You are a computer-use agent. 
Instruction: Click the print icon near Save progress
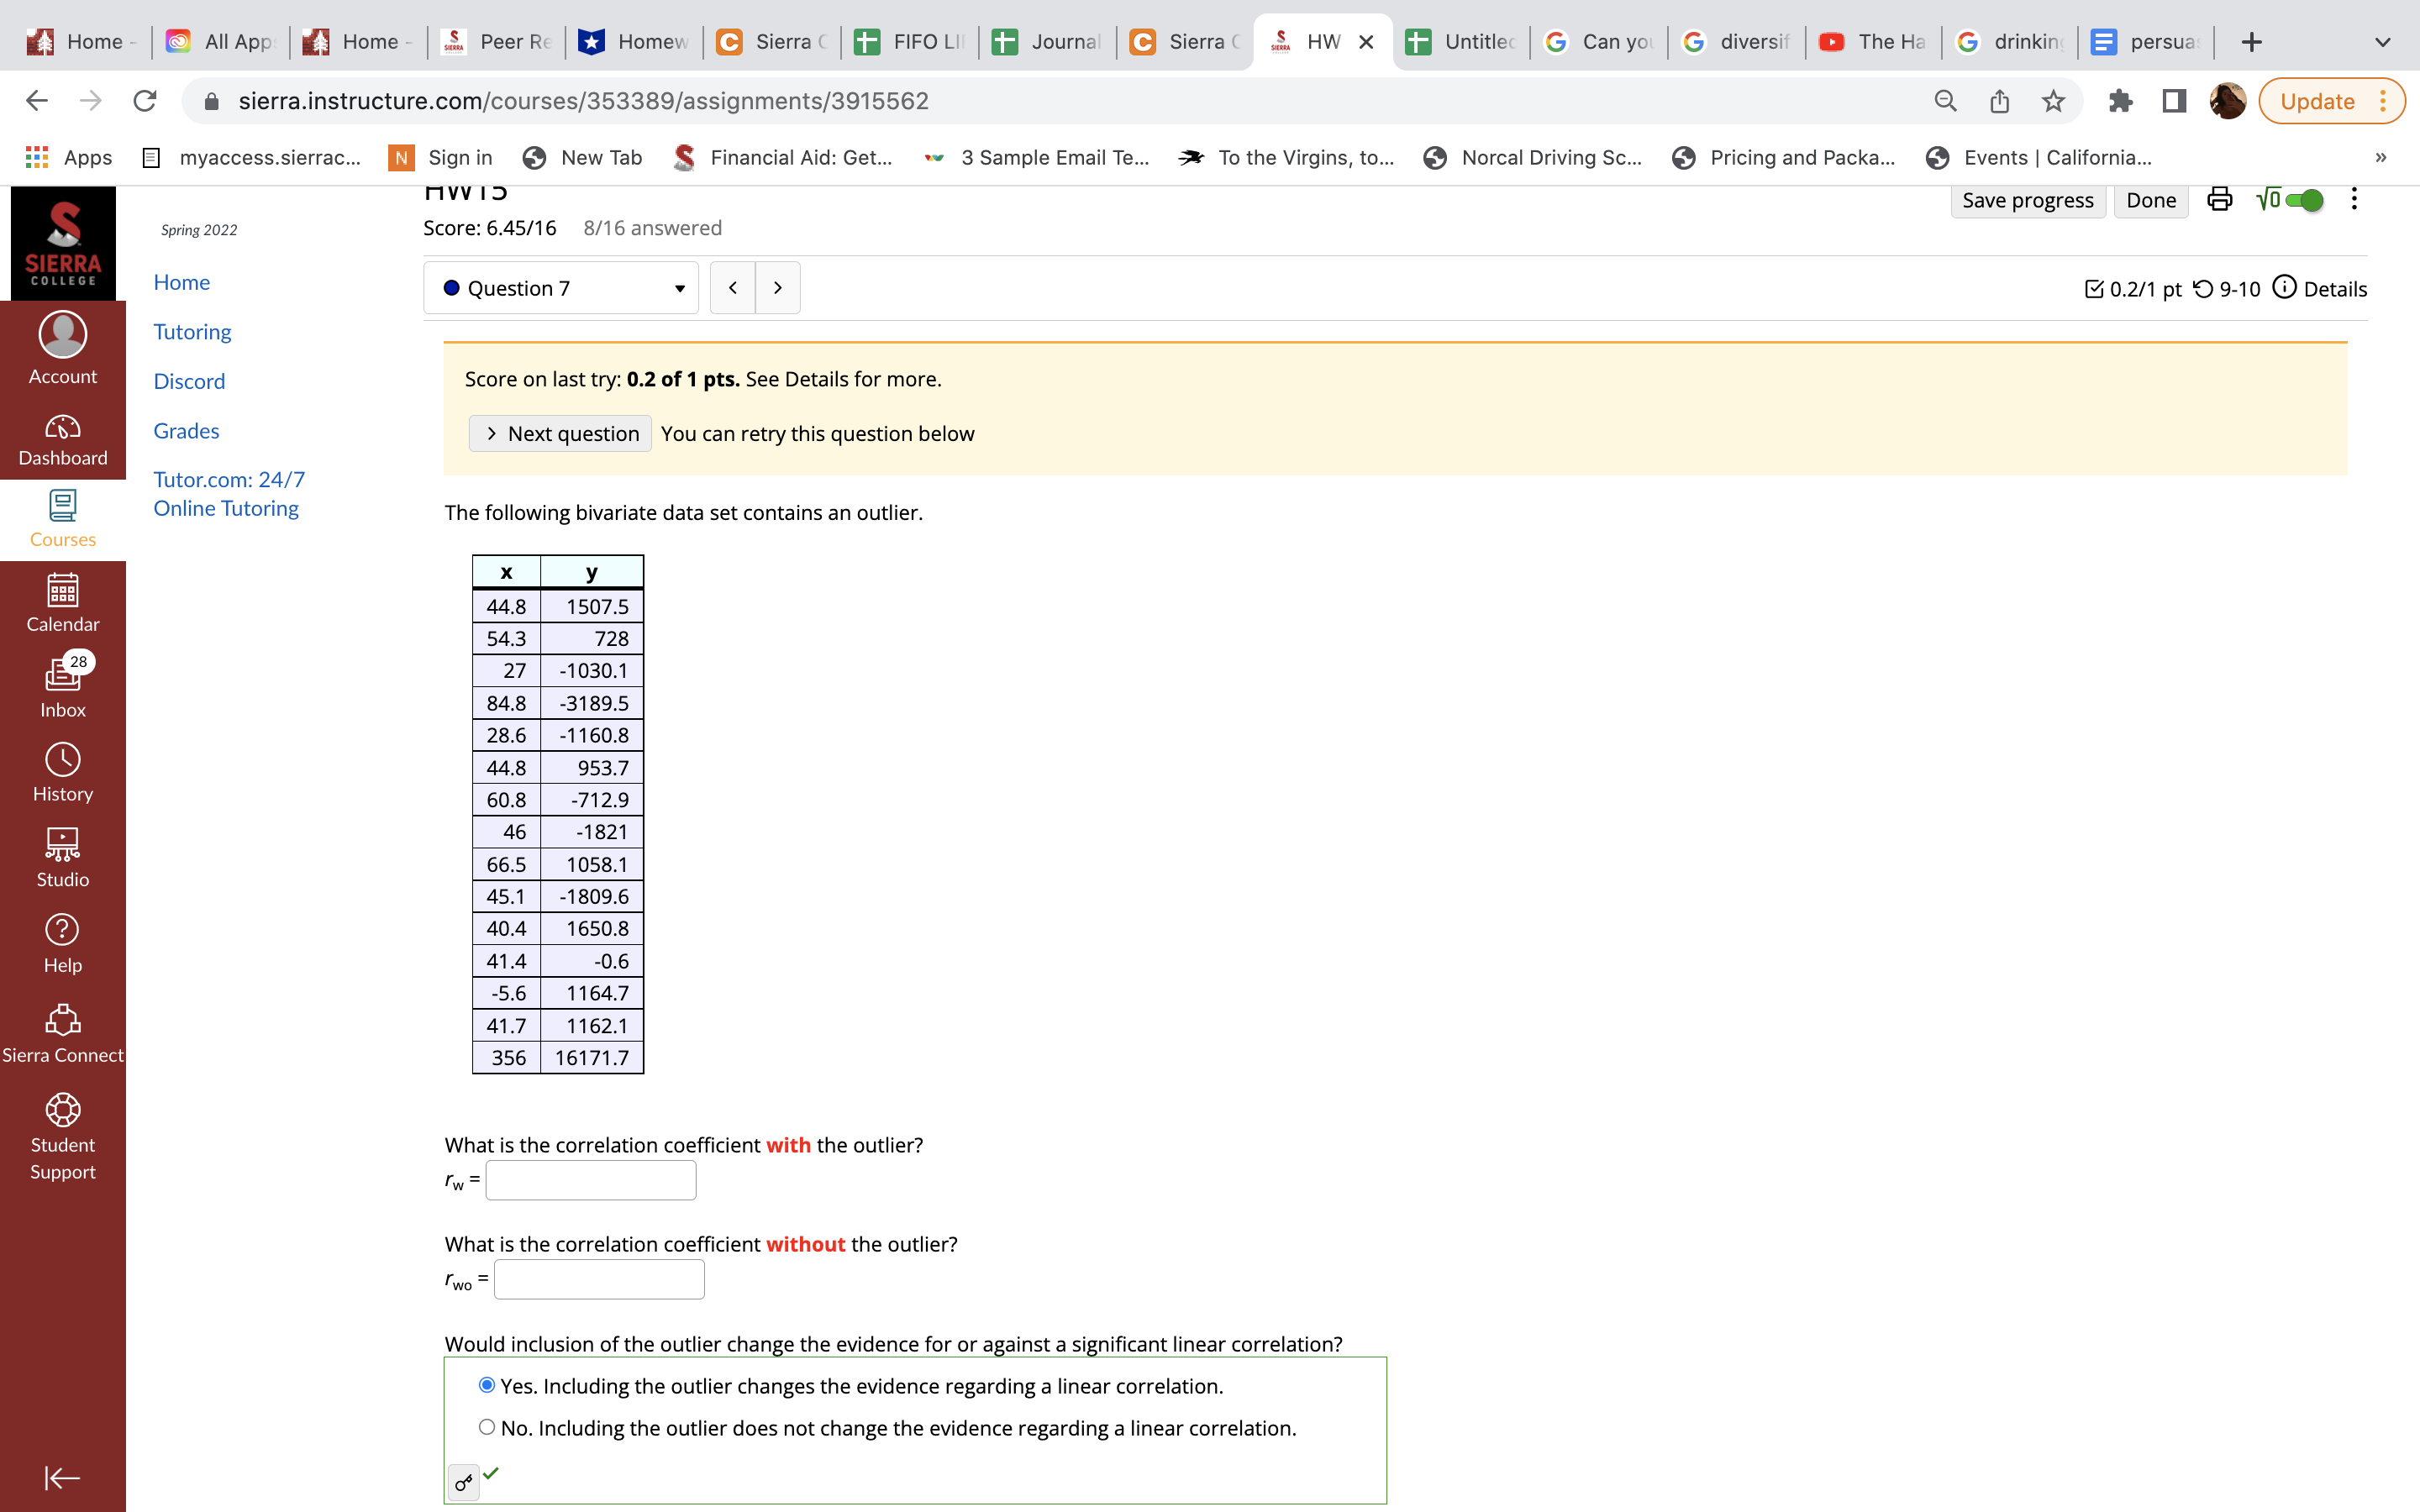coord(2218,199)
